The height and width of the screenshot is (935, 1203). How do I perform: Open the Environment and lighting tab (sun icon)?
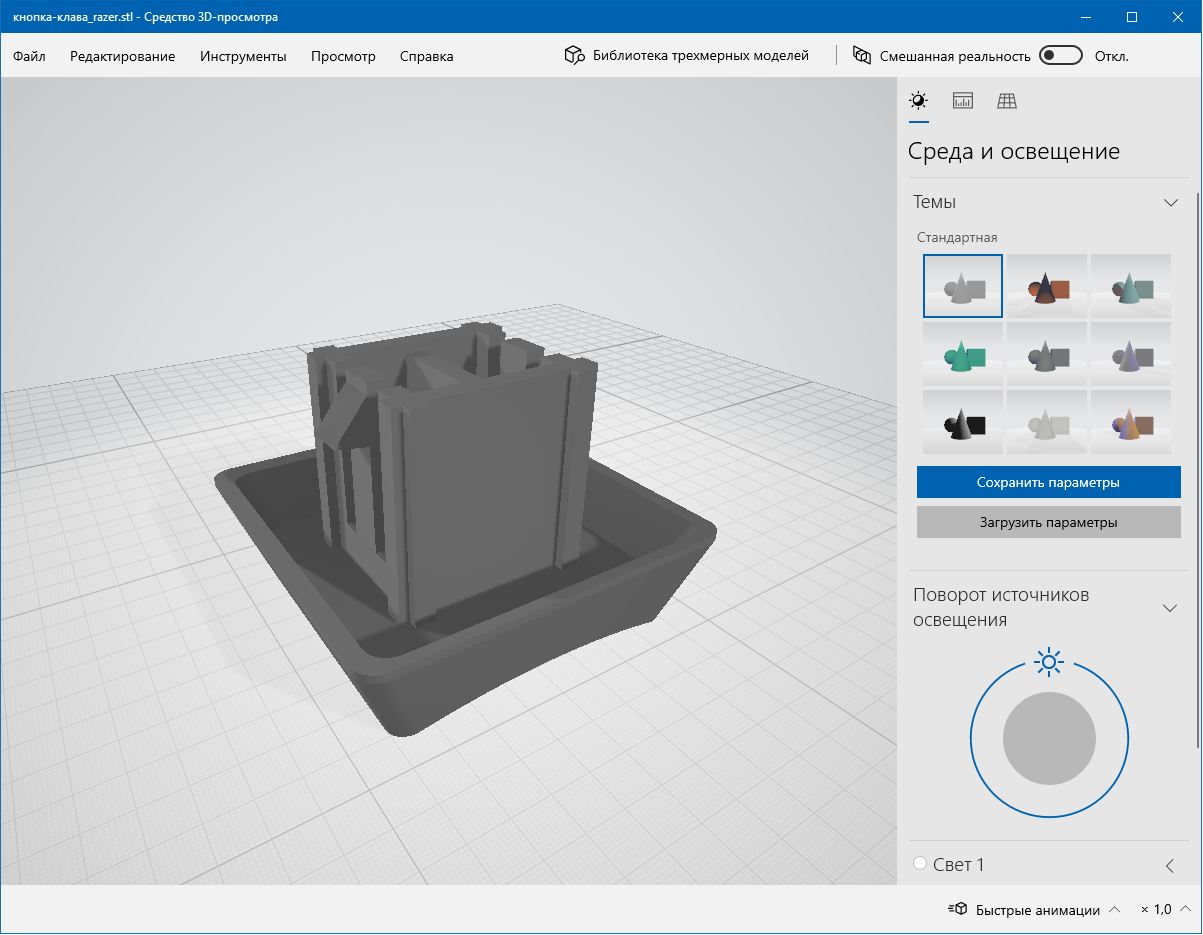click(918, 101)
